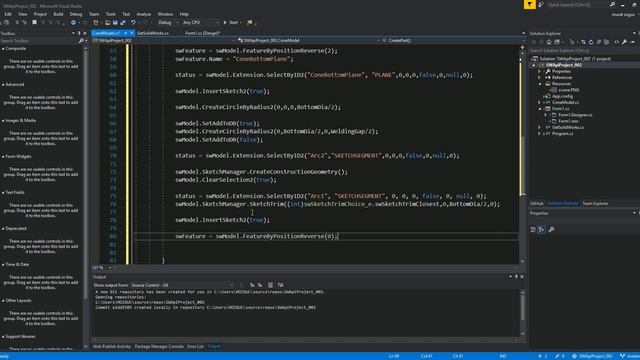The image size is (640, 360).
Task: Open the Any CPU platform dropdown
Action: [x=200, y=22]
